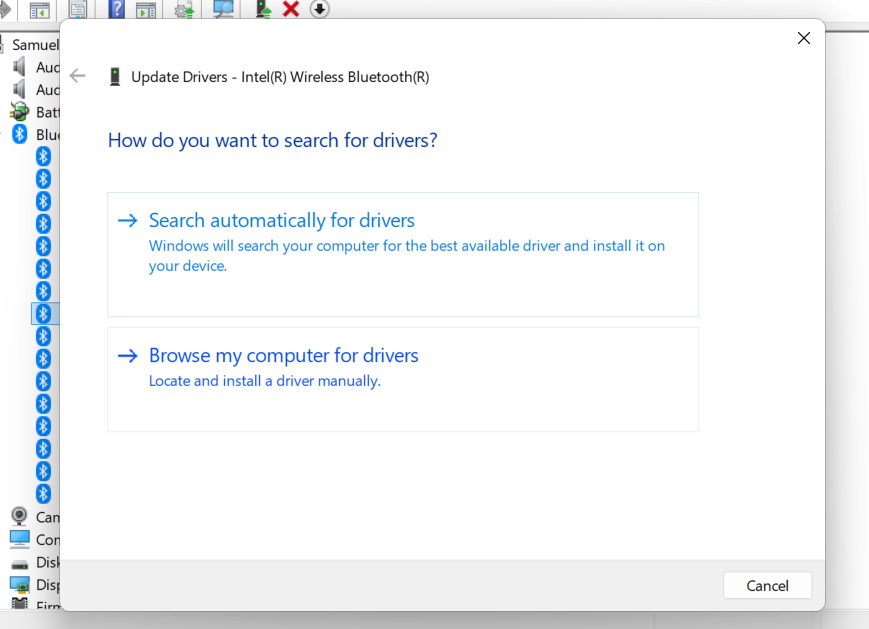
Task: Click the Bluetooth category icon in tree
Action: [x=20, y=134]
